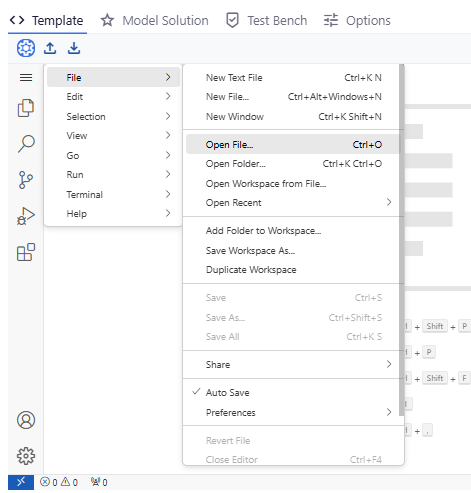
Task: Click the File submenu scrollbar
Action: pos(402,240)
